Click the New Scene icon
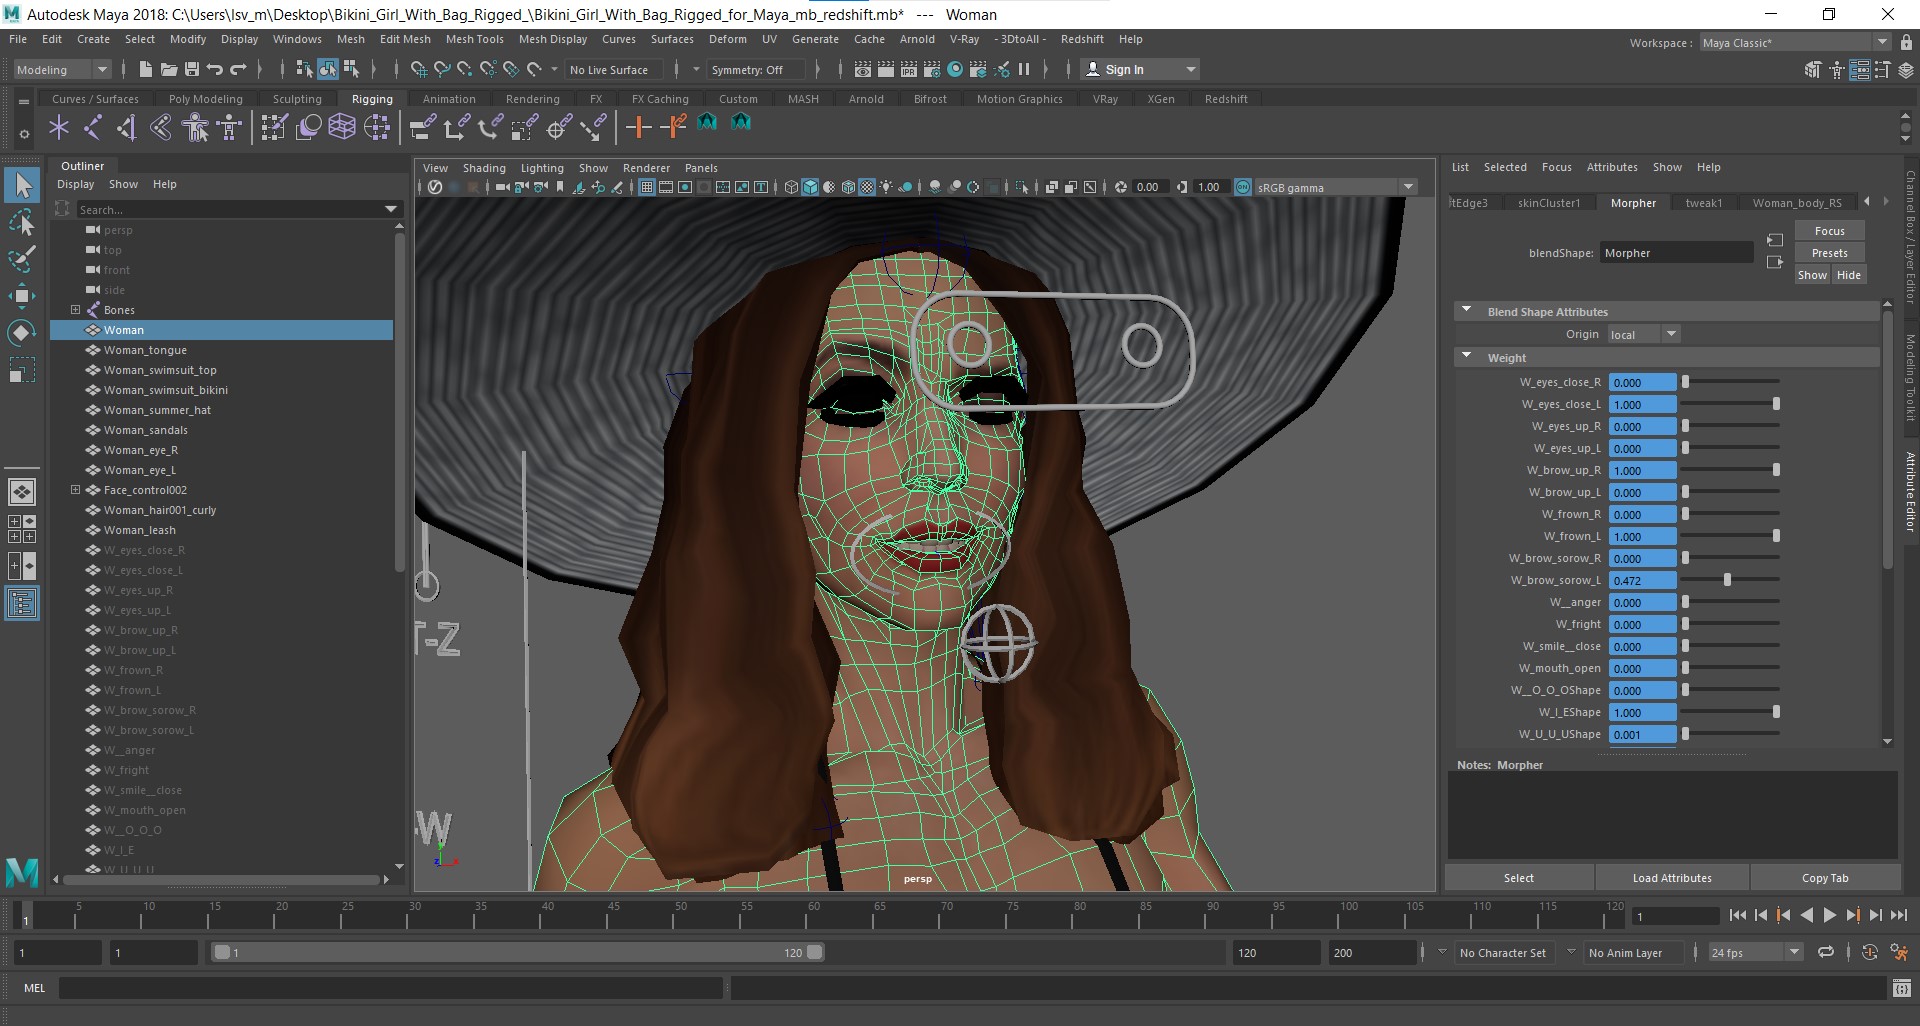This screenshot has width=1920, height=1026. (145, 69)
